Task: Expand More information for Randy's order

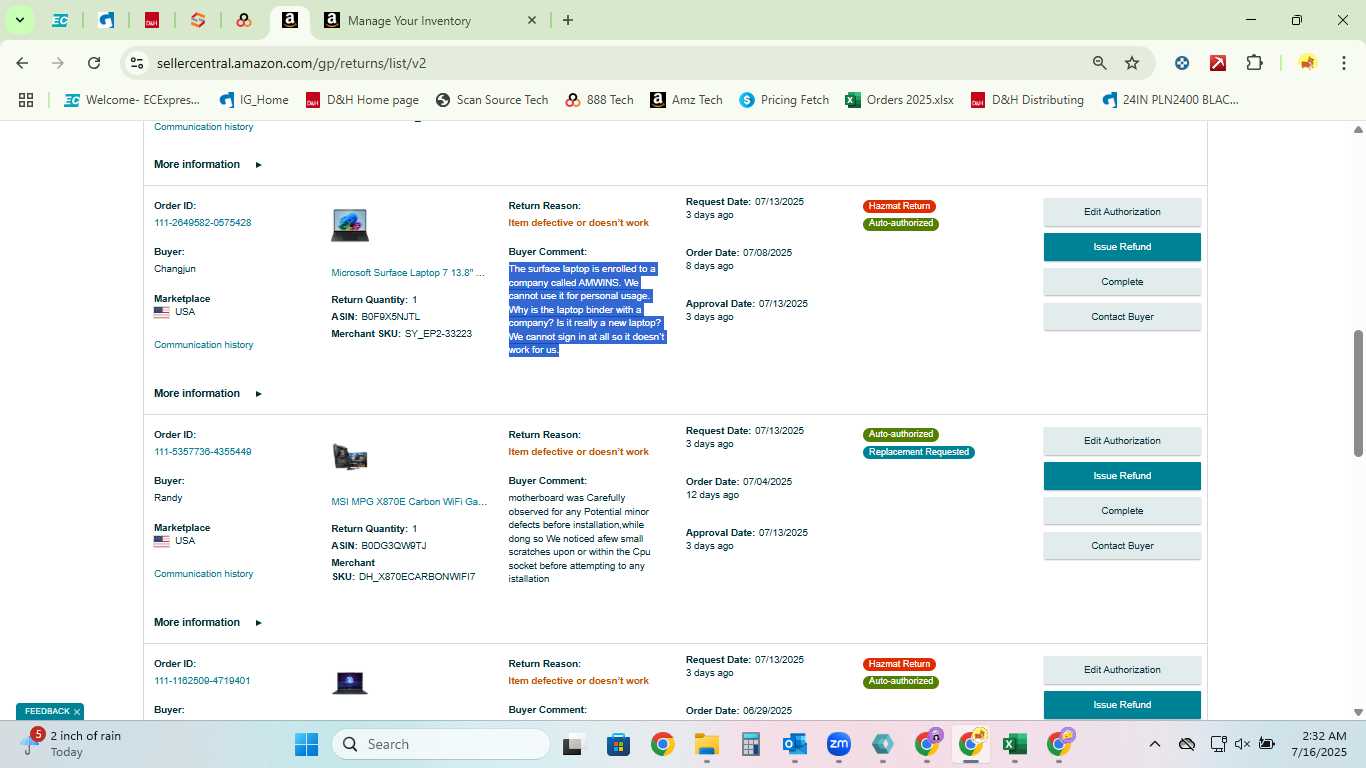Action: (208, 622)
